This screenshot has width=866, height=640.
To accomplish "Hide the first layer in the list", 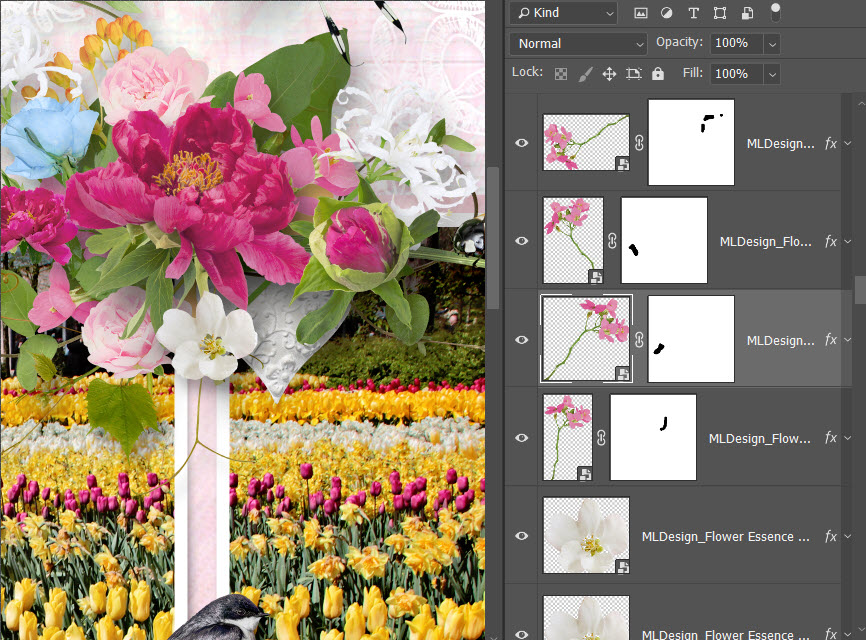I will [522, 143].
